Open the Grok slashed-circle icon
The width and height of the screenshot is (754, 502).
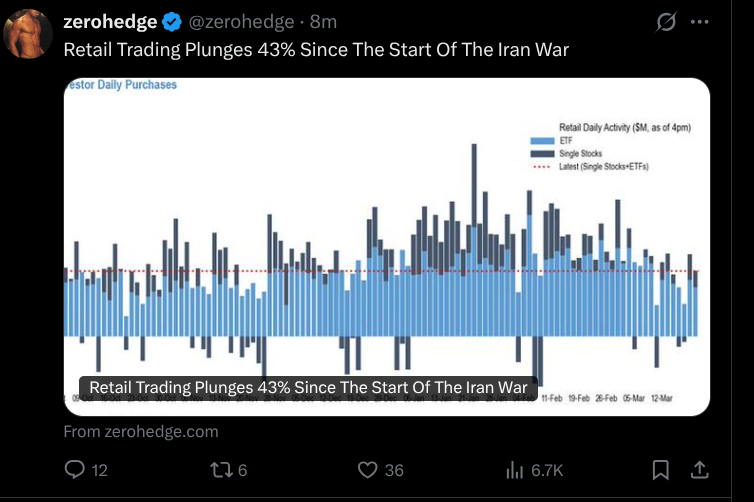666,22
